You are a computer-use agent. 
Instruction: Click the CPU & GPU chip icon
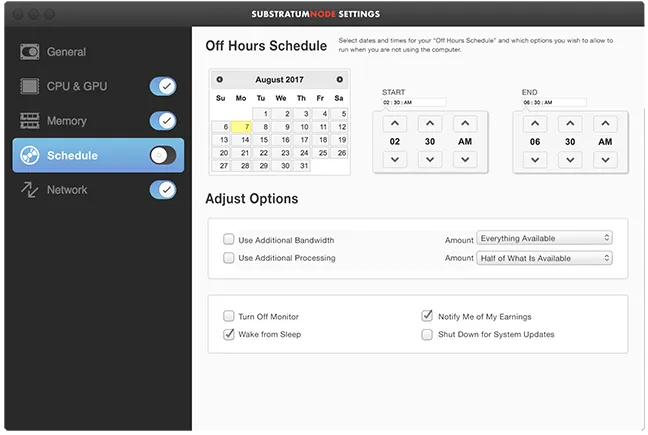[x=30, y=86]
